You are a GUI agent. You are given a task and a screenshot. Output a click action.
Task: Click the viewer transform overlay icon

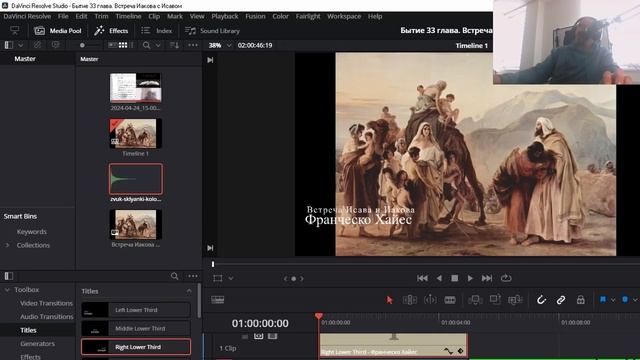(218, 278)
